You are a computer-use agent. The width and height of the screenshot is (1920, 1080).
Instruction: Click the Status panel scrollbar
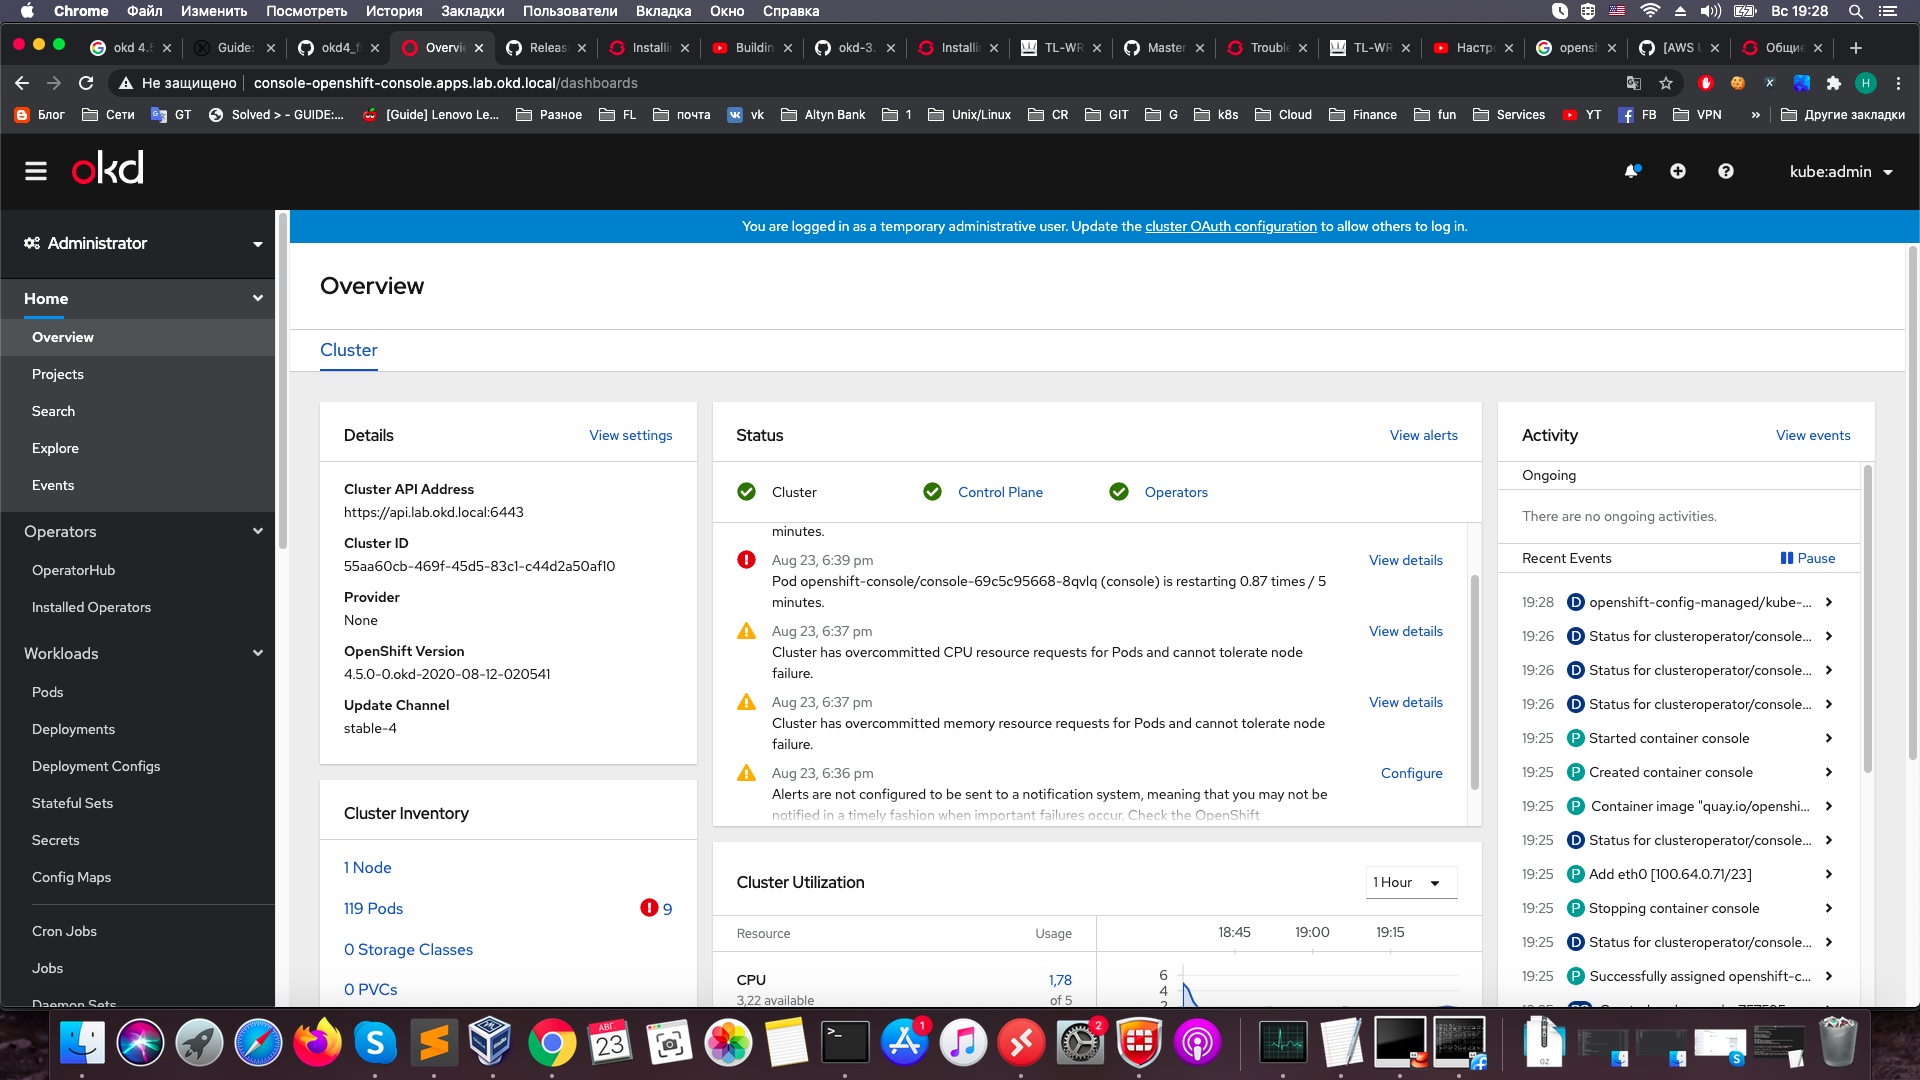1474,680
